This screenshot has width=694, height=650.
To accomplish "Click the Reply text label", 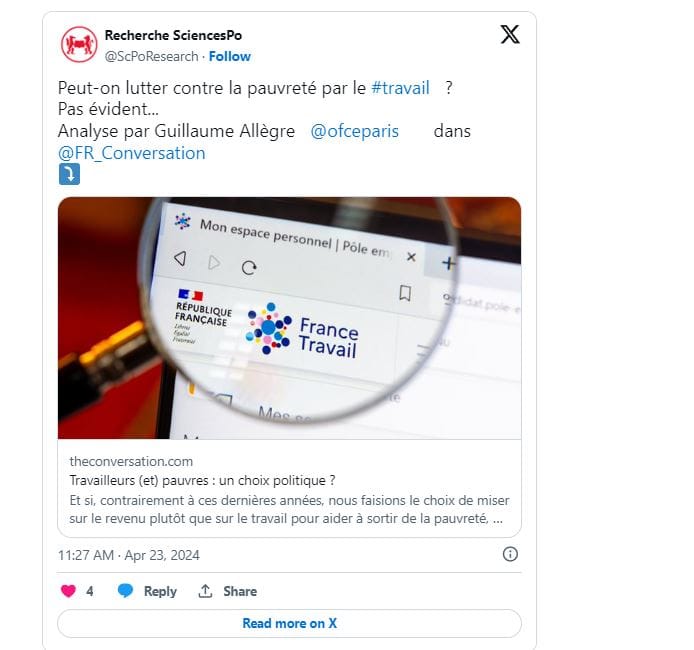I will [x=160, y=591].
